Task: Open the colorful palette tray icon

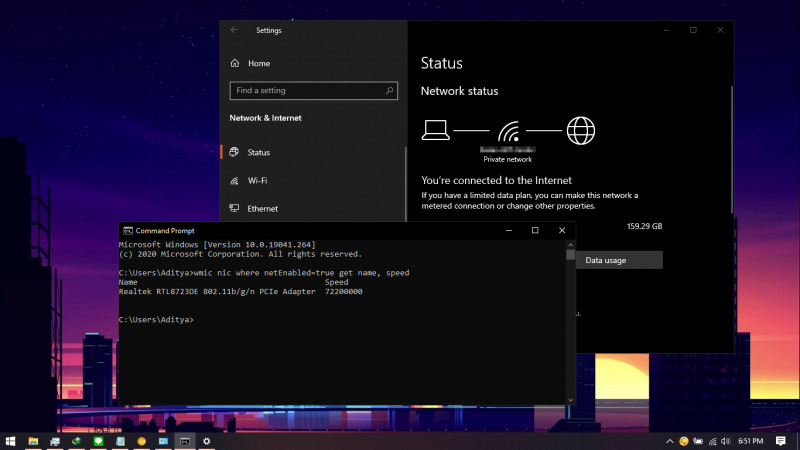Action: pos(684,441)
